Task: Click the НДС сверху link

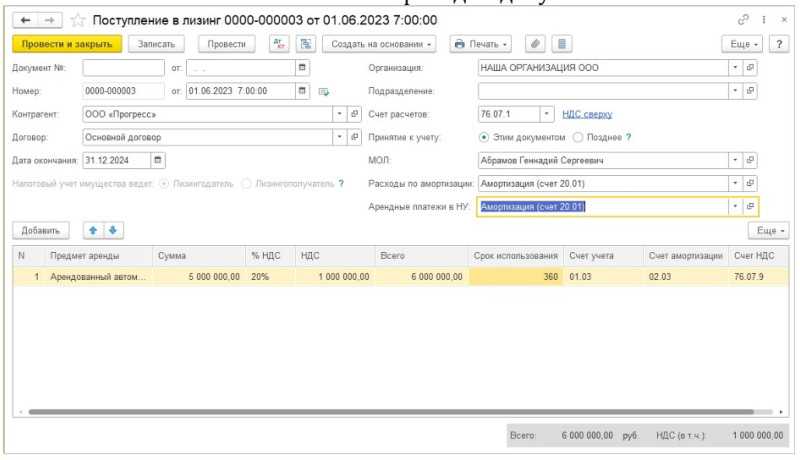Action: click(x=587, y=114)
